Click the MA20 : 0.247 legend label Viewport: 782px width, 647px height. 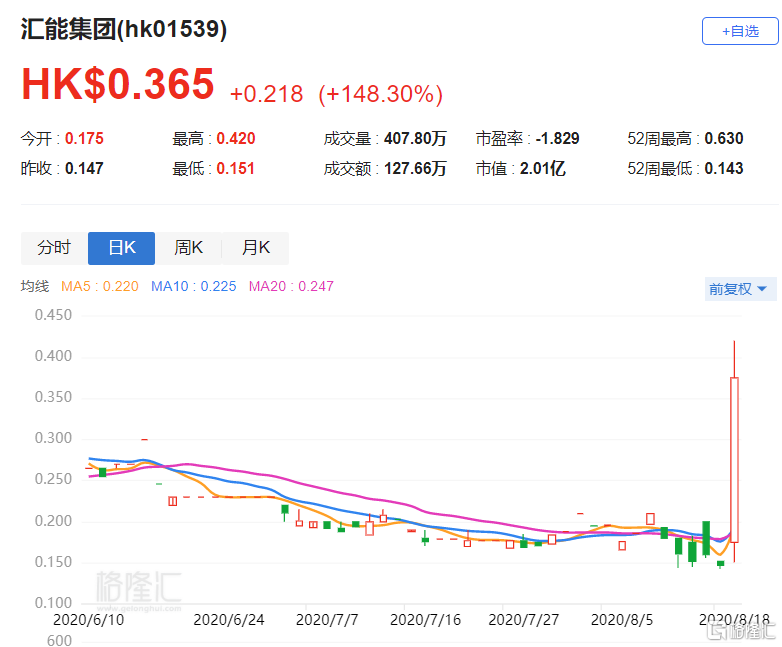[291, 286]
